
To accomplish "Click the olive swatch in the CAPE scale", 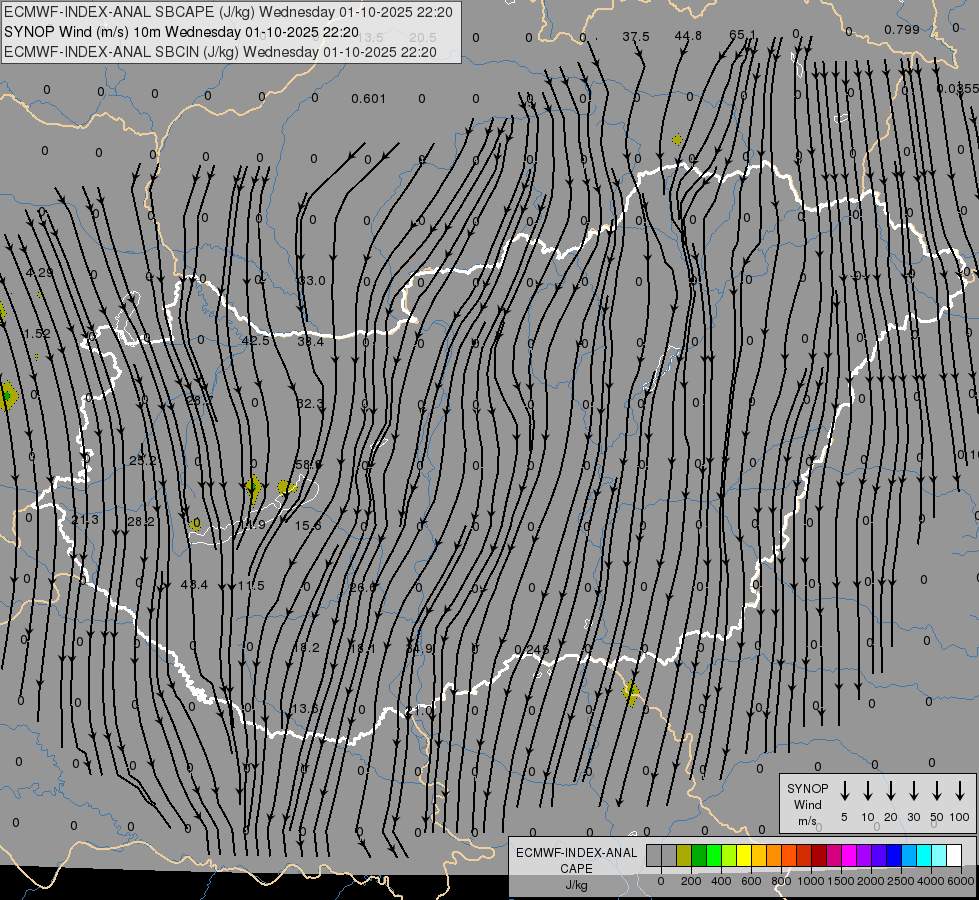I will [x=684, y=855].
